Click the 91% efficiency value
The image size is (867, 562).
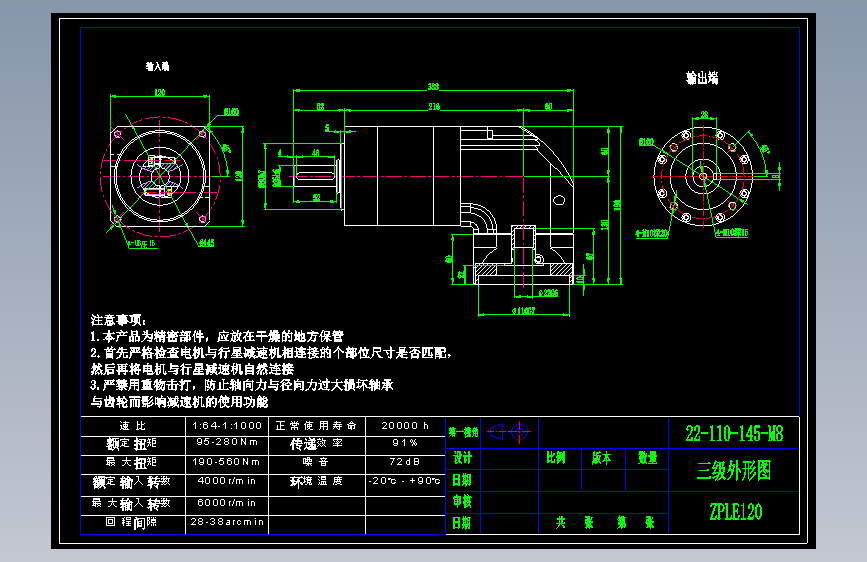click(x=405, y=443)
